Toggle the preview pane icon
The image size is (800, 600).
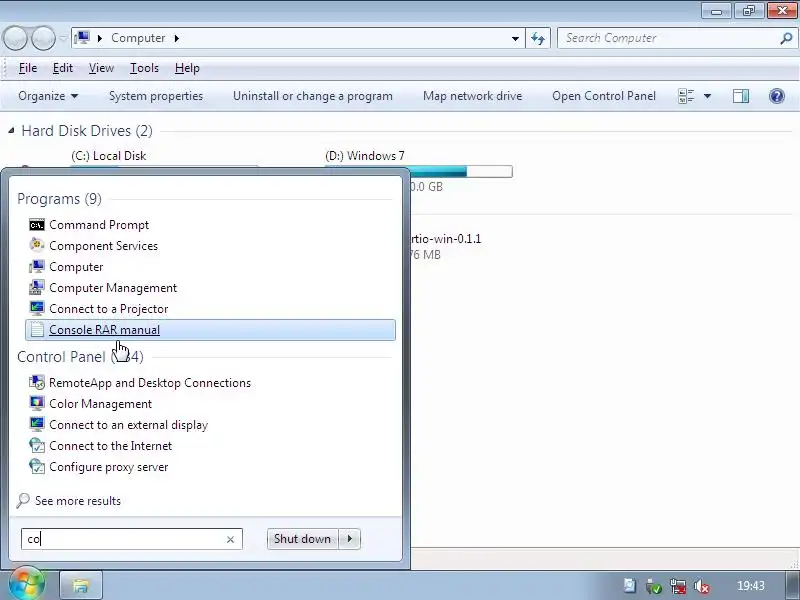[x=741, y=96]
